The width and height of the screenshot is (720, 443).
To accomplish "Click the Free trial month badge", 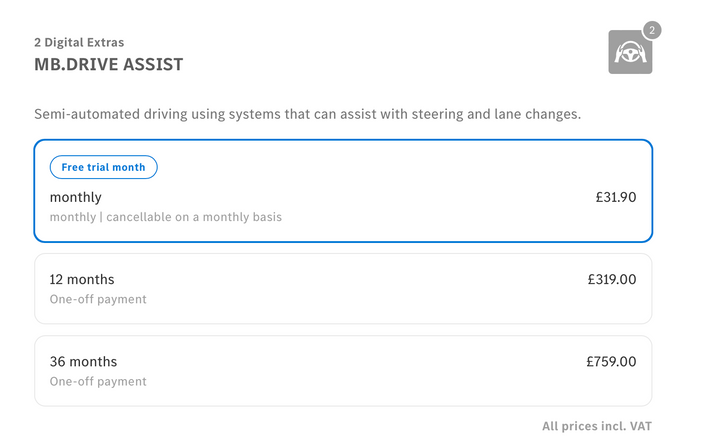I will coord(103,167).
